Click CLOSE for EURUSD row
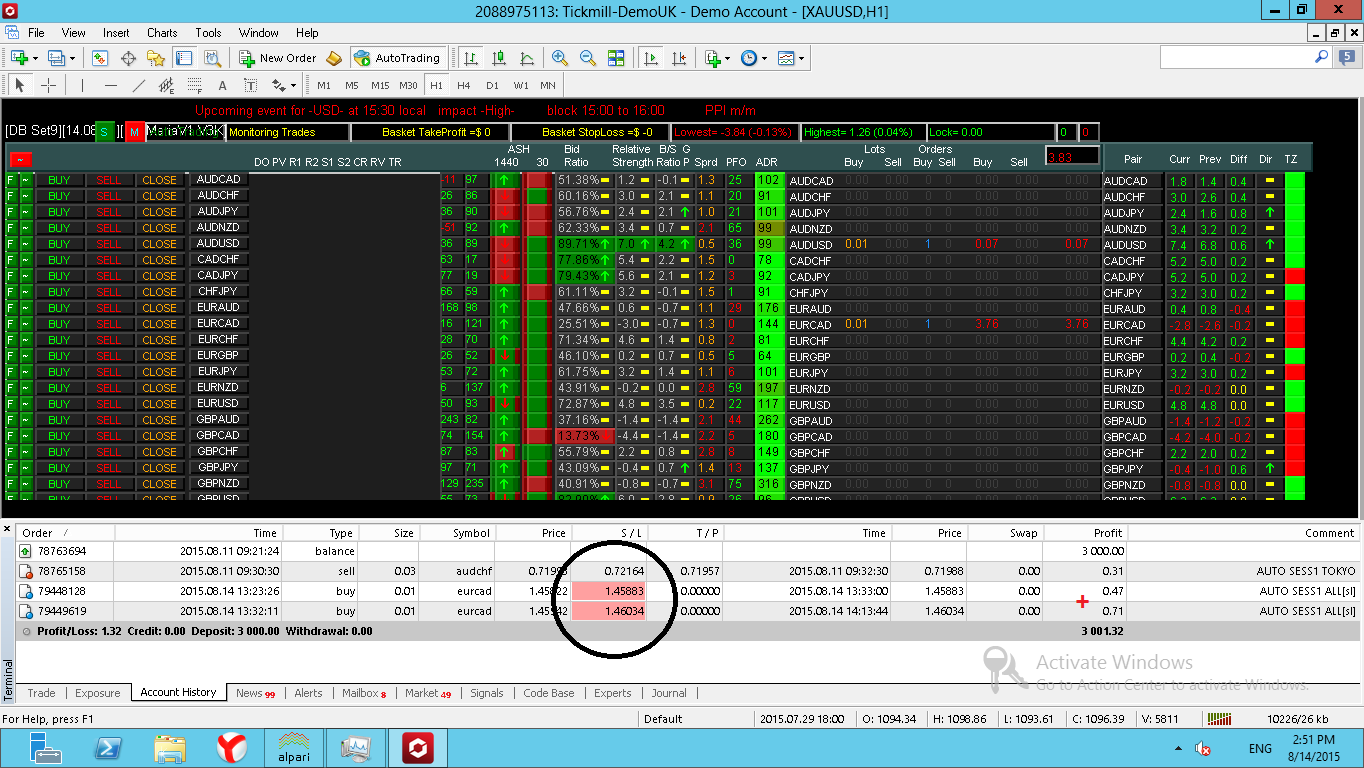1364x768 pixels. coord(159,404)
